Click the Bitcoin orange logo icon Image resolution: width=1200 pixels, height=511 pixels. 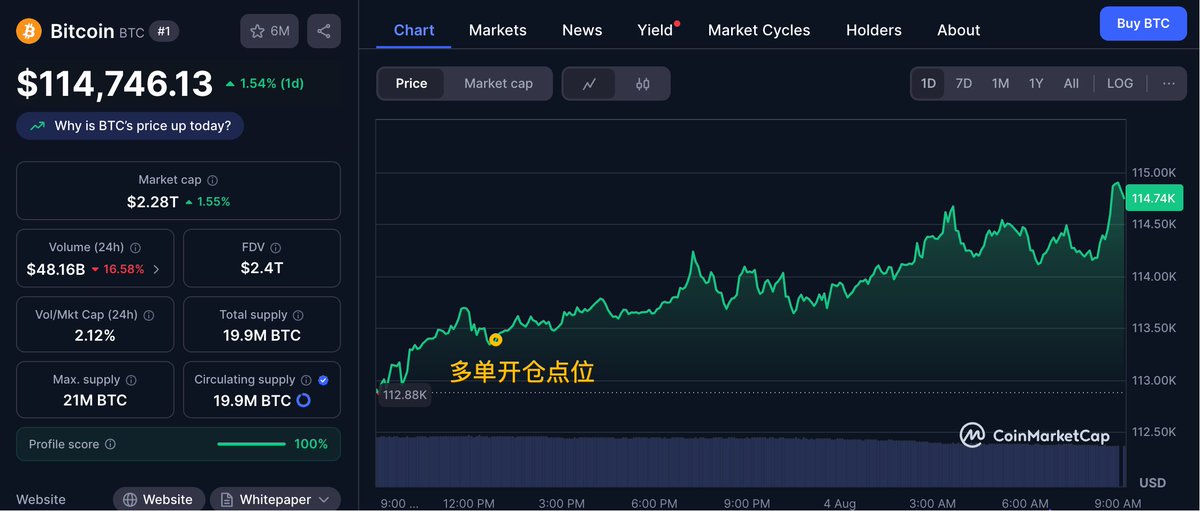click(29, 32)
